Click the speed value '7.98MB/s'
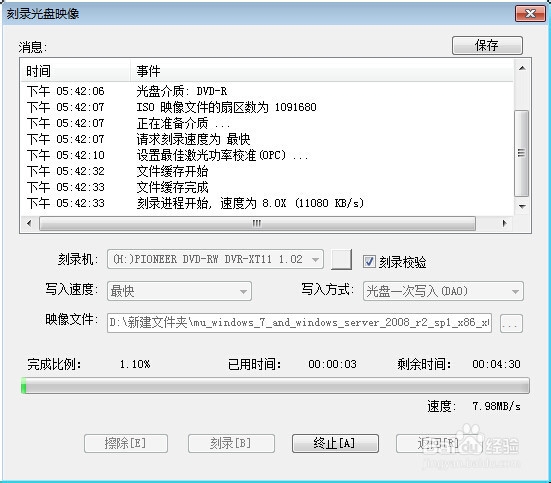 pos(496,406)
